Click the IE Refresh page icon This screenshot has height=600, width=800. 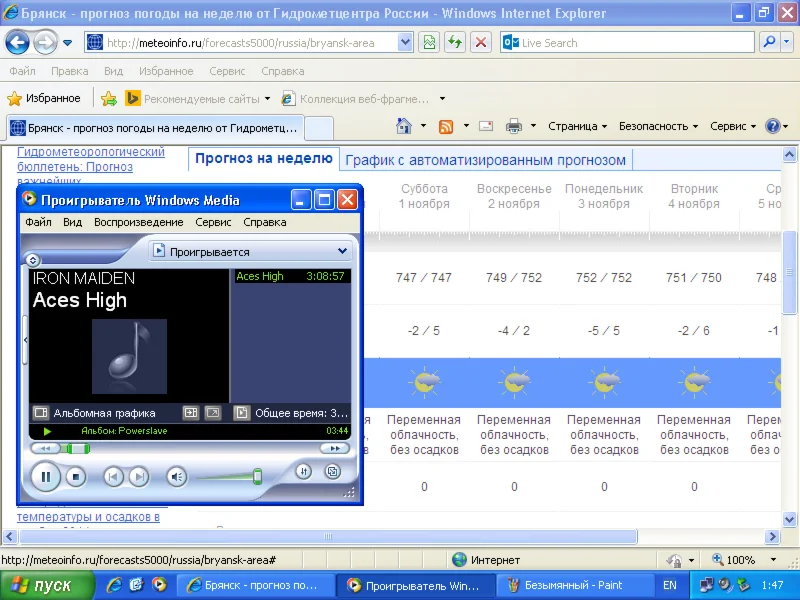[x=455, y=43]
